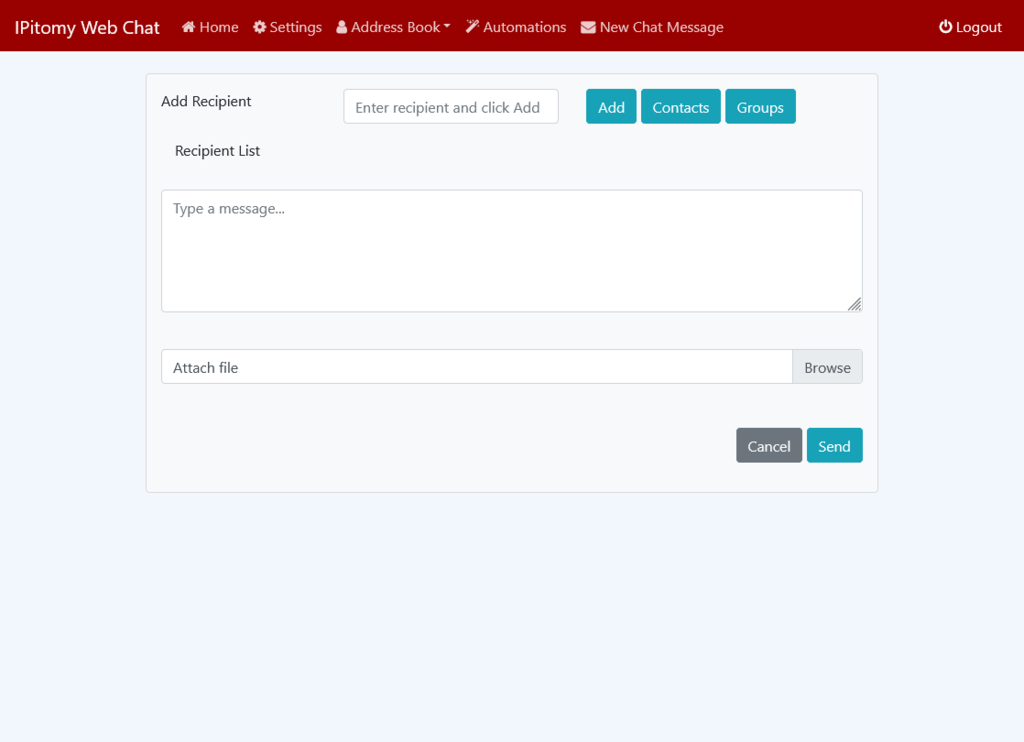Open the Contacts picker button
This screenshot has height=742, width=1024.
(x=680, y=107)
